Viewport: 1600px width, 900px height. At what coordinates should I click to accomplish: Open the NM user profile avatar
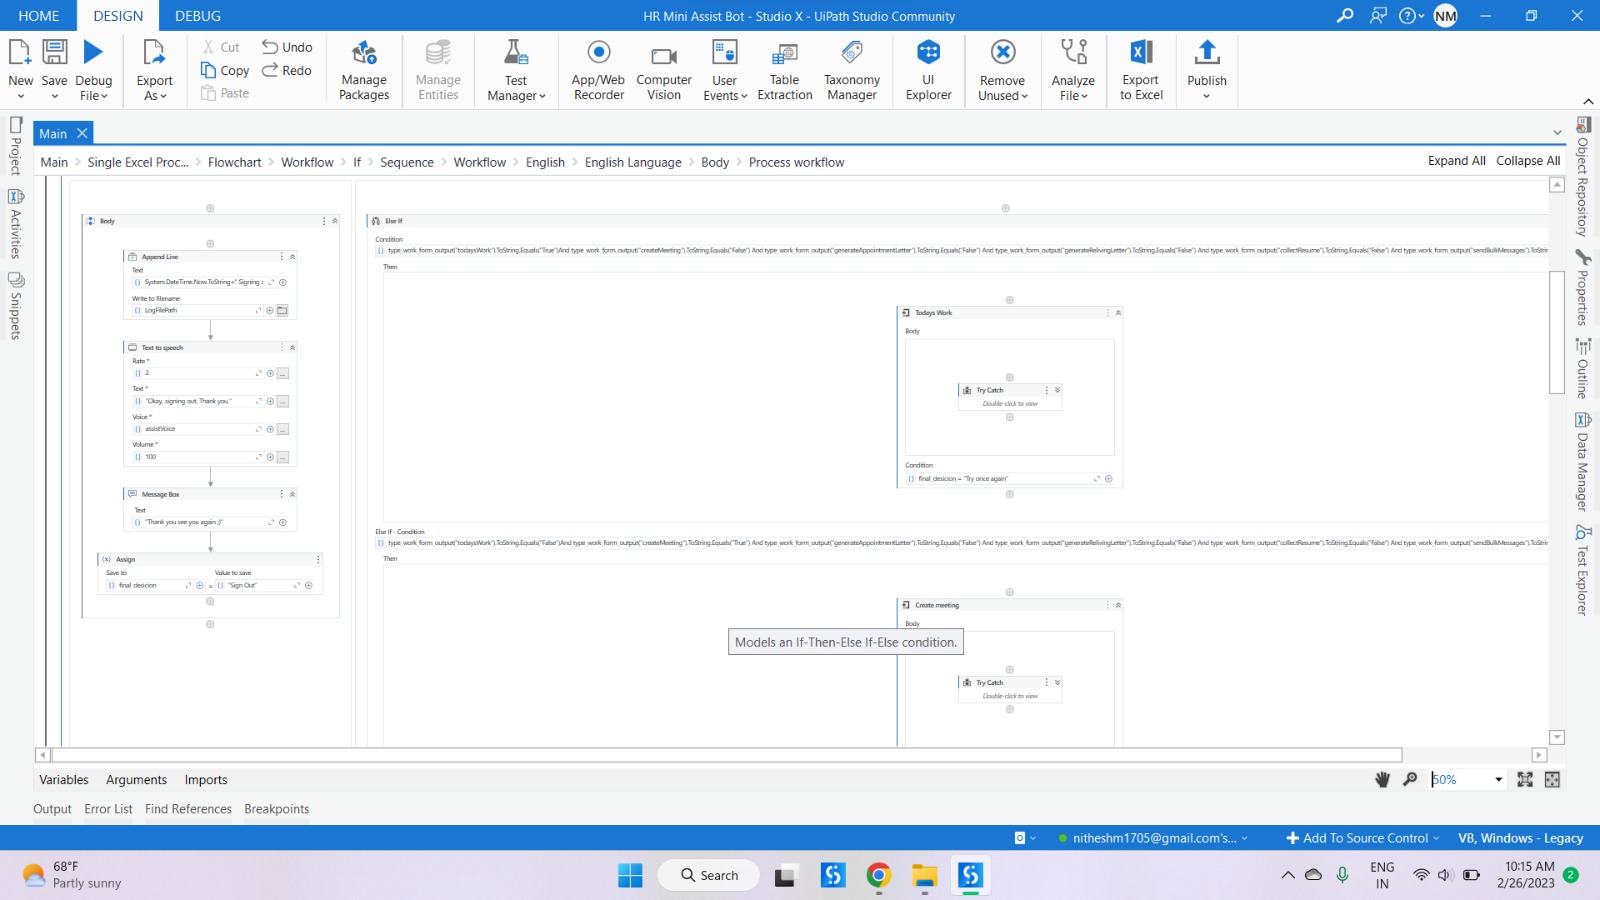coord(1445,15)
